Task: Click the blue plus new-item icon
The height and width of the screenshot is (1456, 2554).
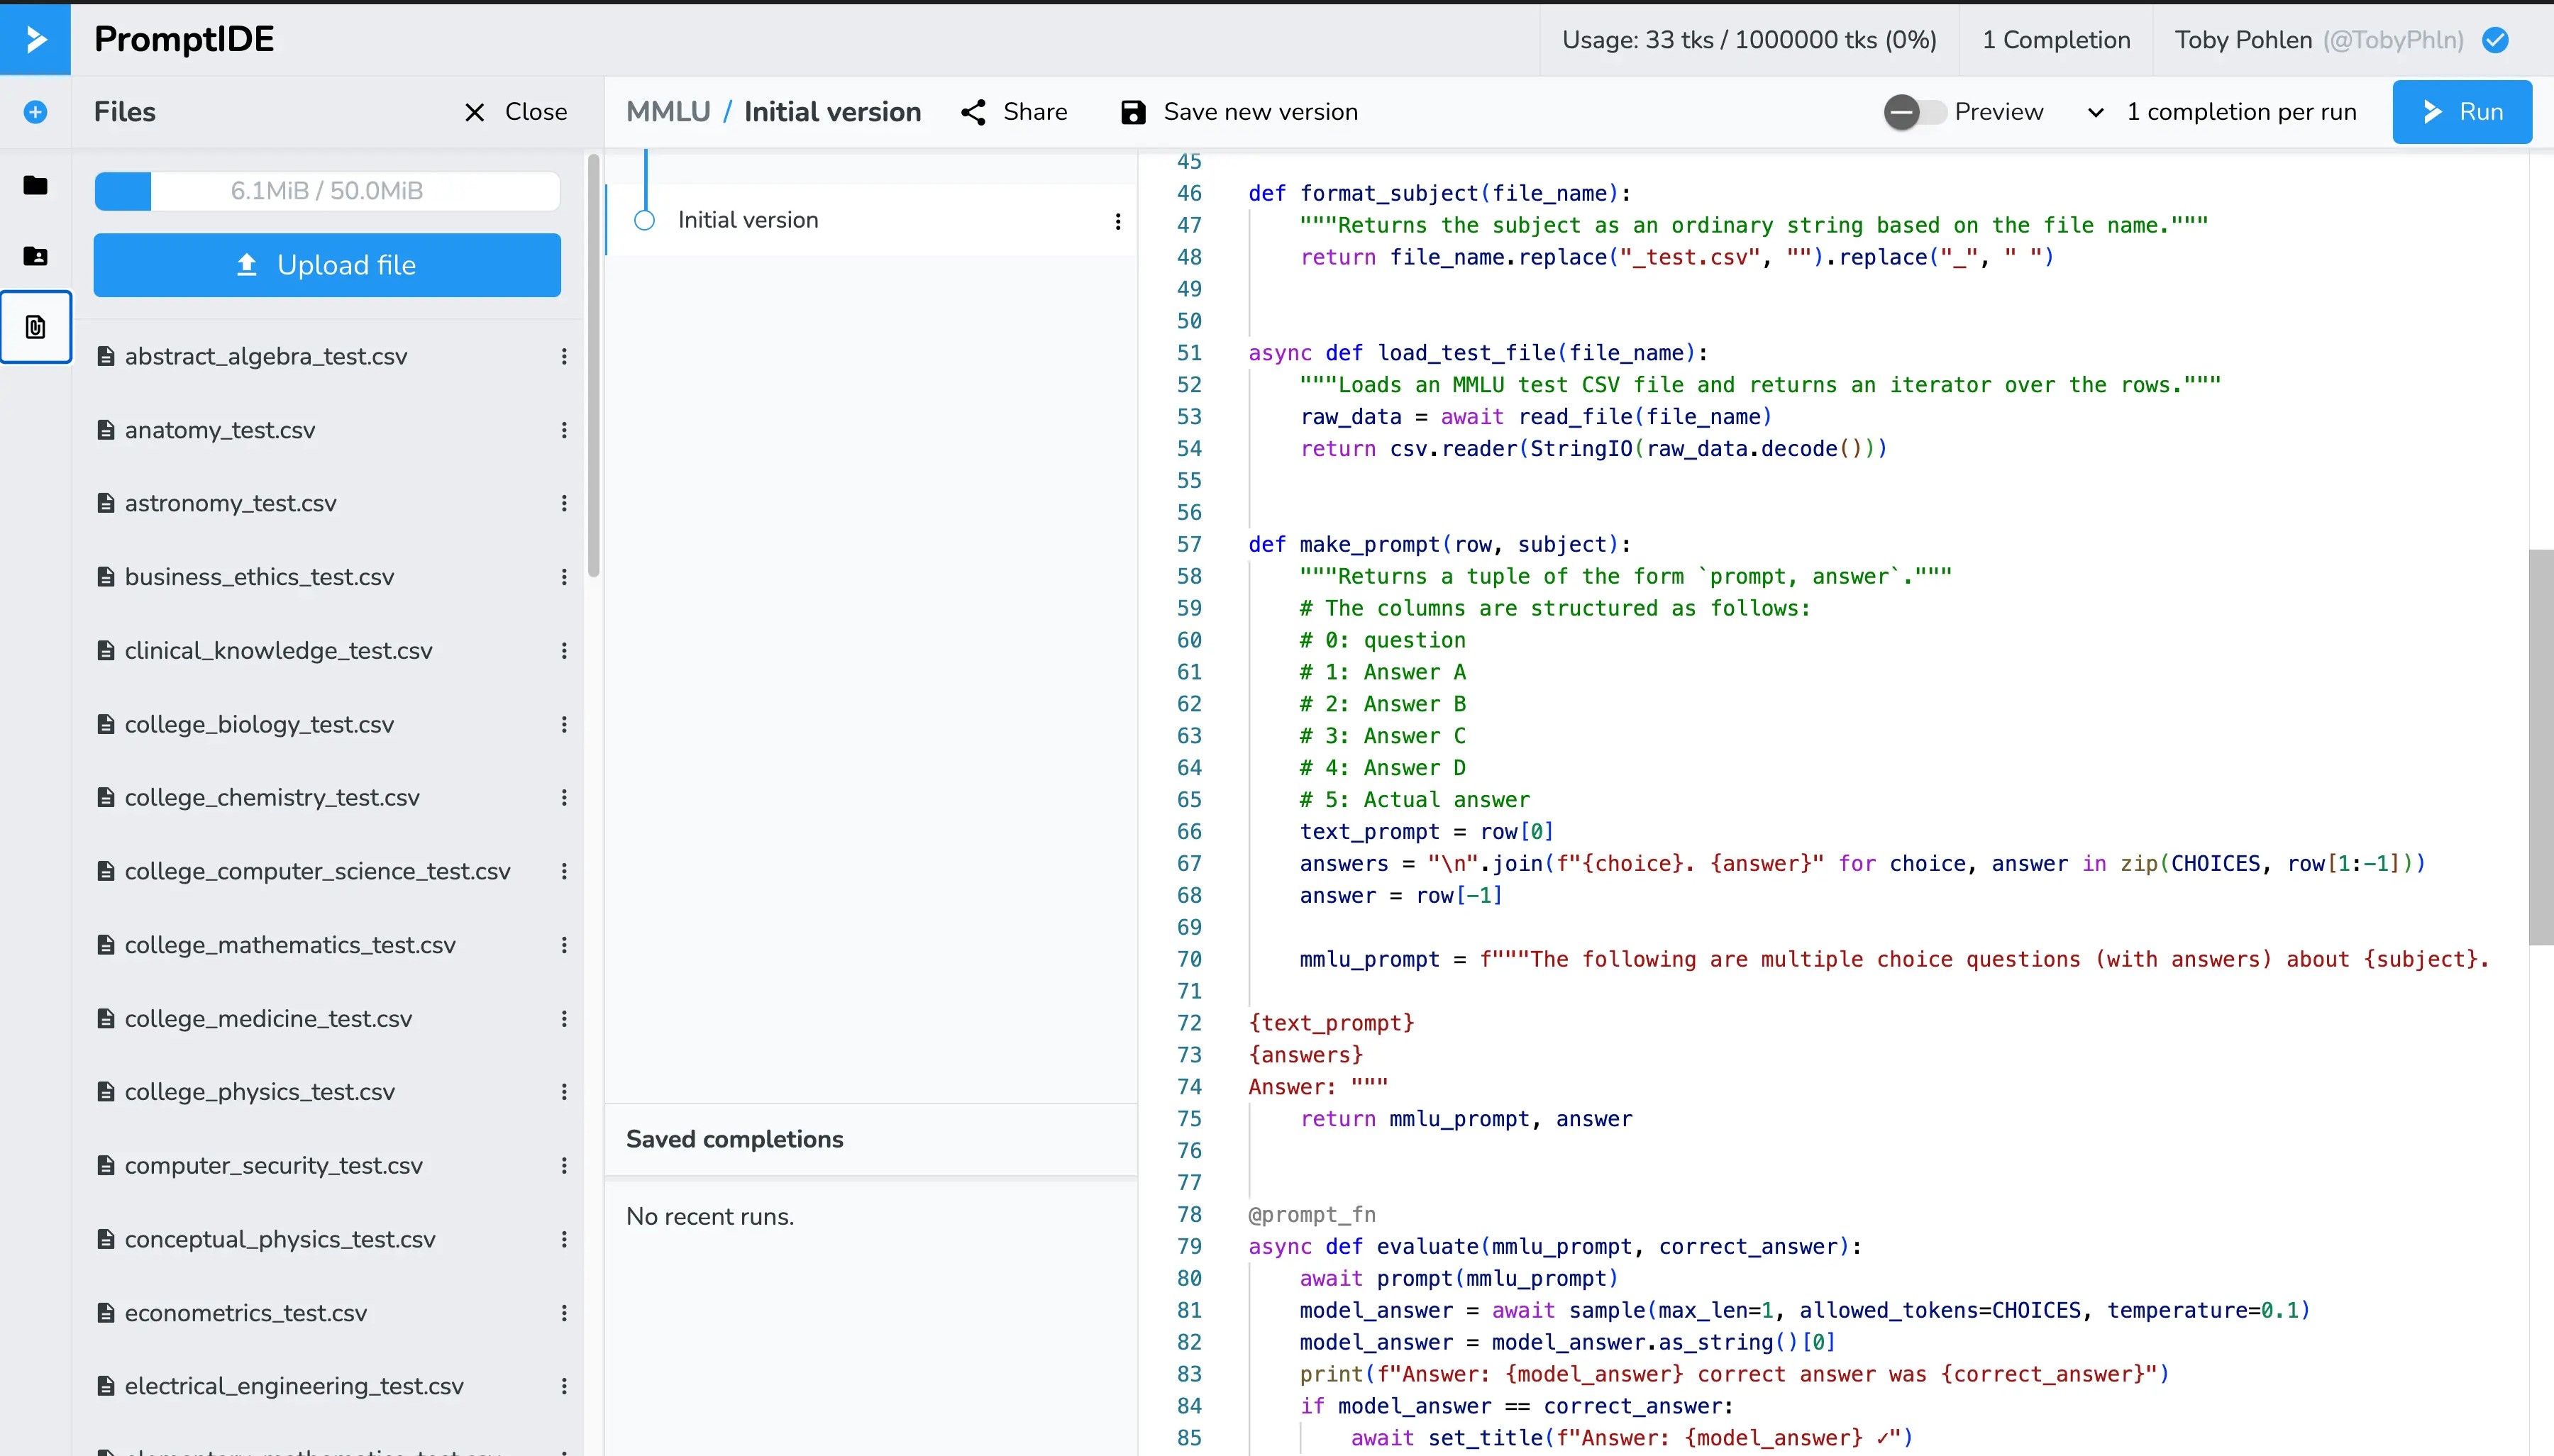Action: pyautogui.click(x=35, y=112)
